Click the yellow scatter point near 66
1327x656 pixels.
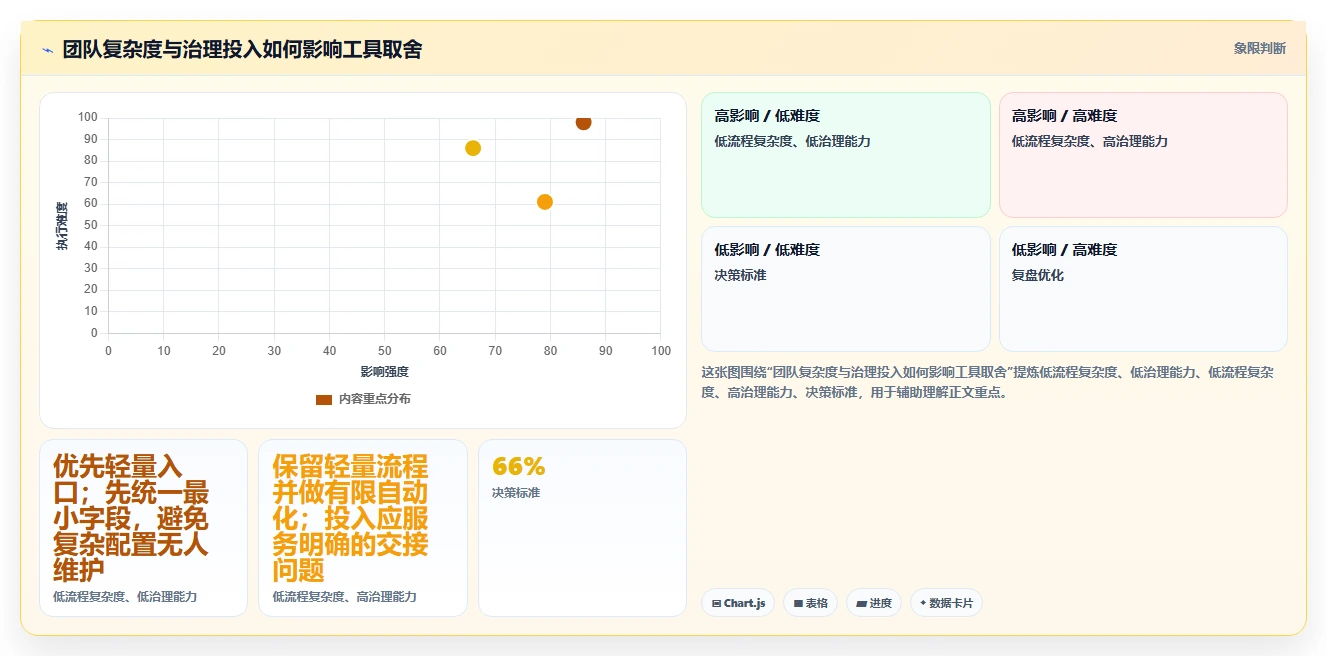[473, 148]
